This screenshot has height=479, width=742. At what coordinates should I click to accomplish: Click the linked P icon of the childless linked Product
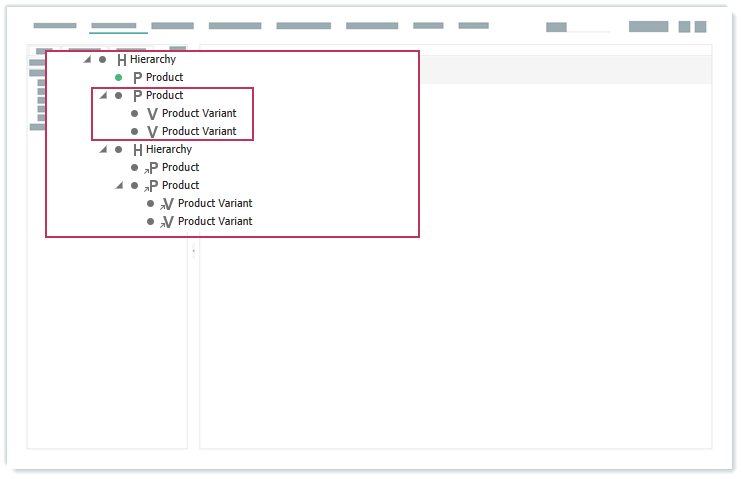tap(152, 168)
